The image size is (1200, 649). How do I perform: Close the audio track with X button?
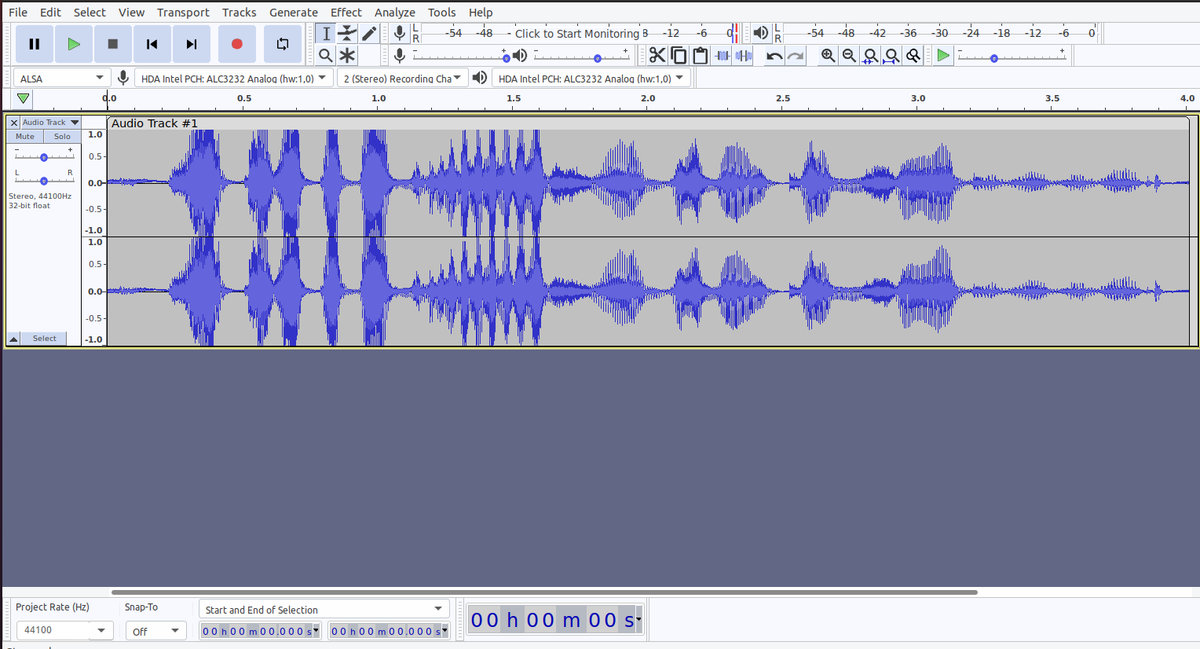(13, 122)
